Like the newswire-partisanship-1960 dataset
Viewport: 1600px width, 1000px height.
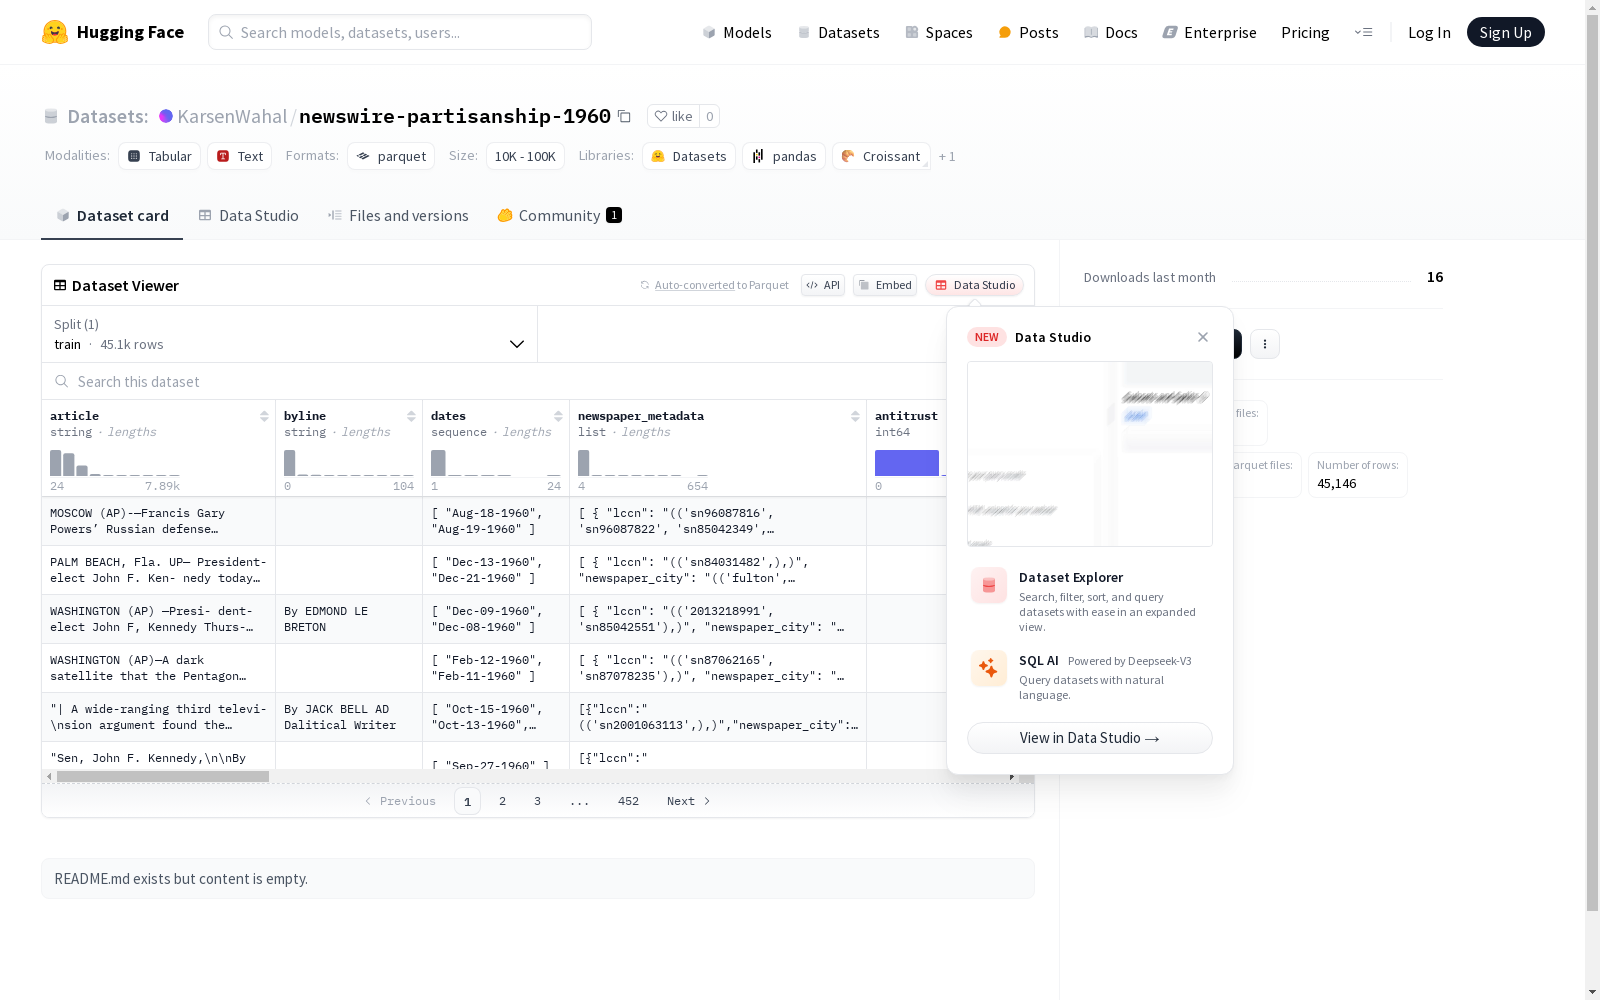click(x=673, y=116)
